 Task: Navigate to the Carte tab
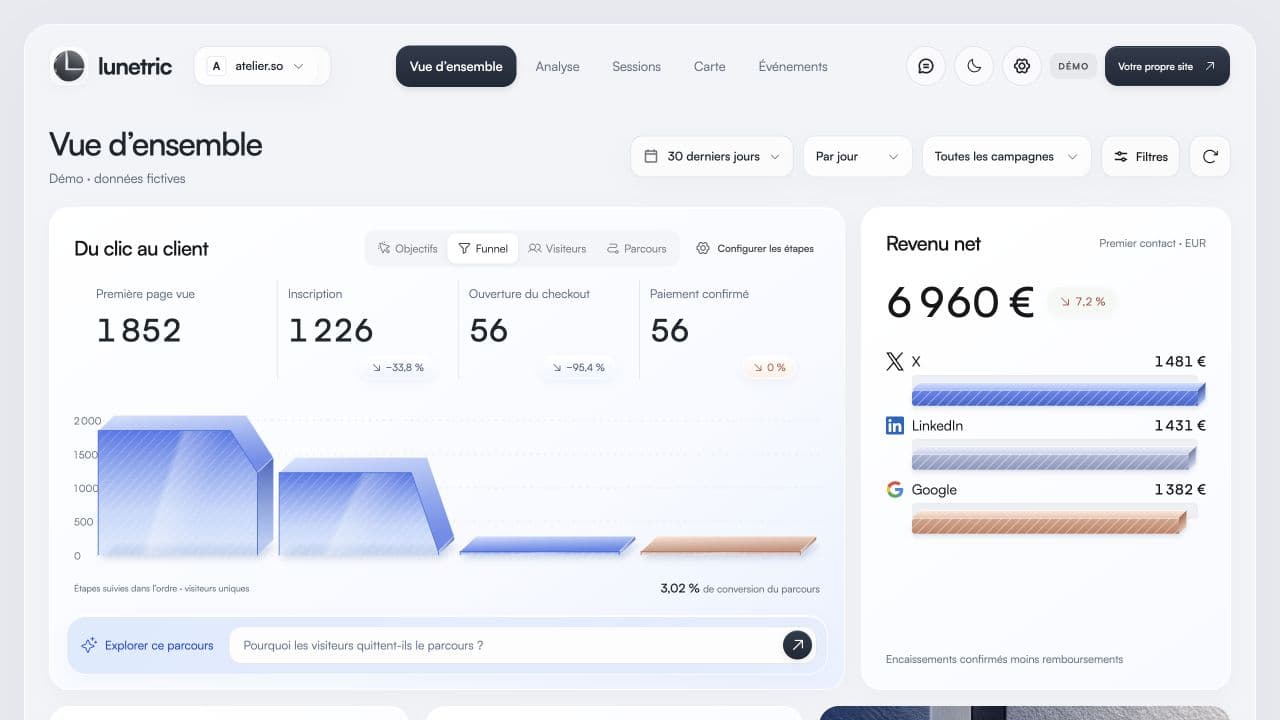710,67
